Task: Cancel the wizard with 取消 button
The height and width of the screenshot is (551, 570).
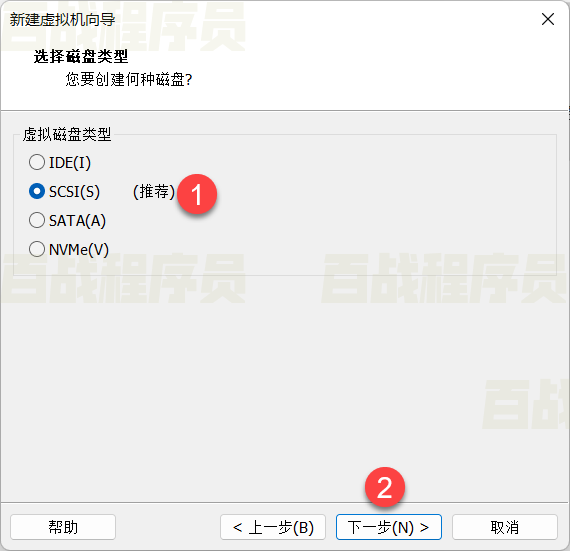Action: click(505, 527)
